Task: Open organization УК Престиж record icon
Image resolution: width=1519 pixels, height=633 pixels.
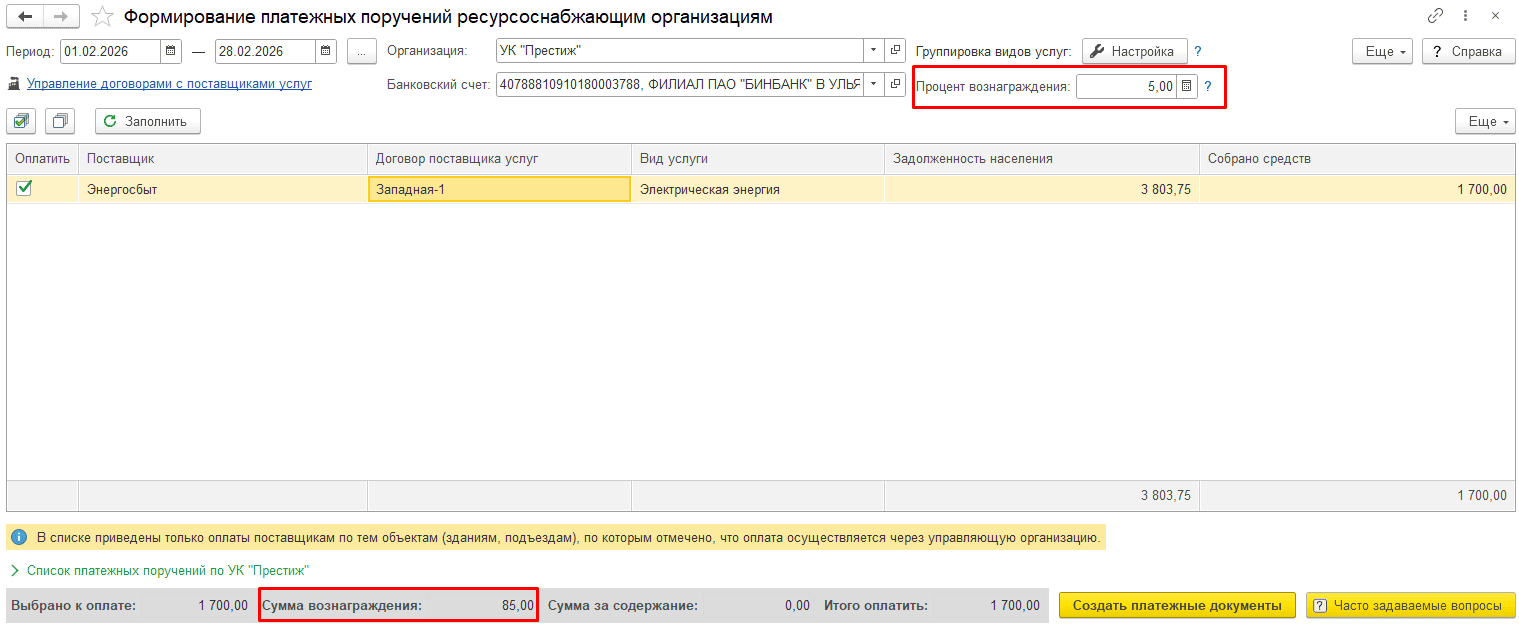Action: 894,51
